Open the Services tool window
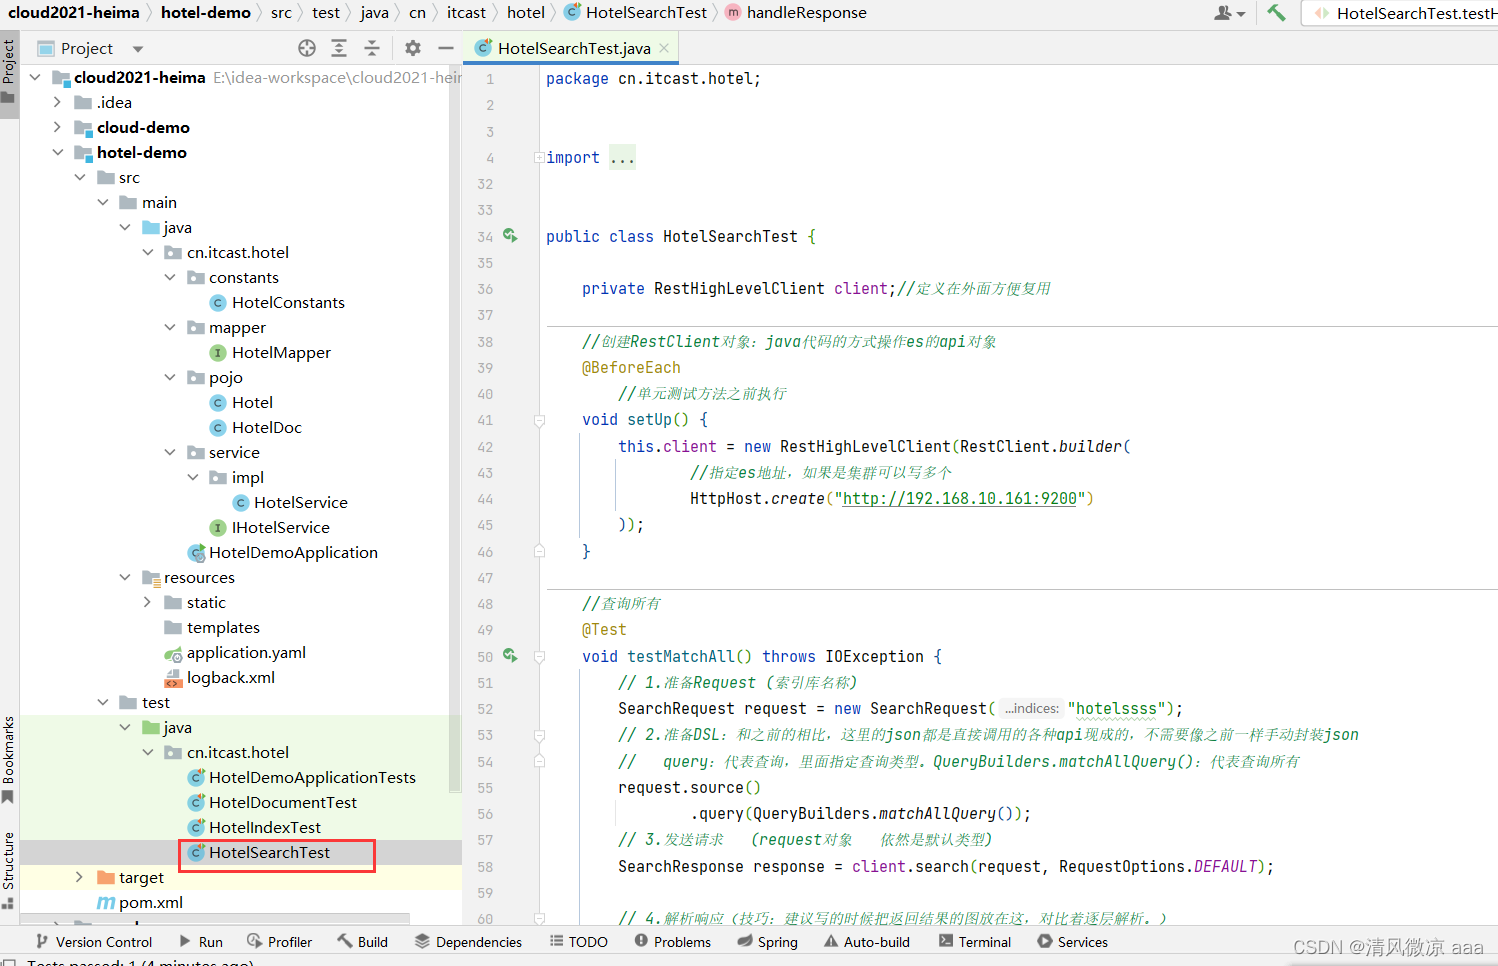The height and width of the screenshot is (966, 1498). tap(1073, 942)
